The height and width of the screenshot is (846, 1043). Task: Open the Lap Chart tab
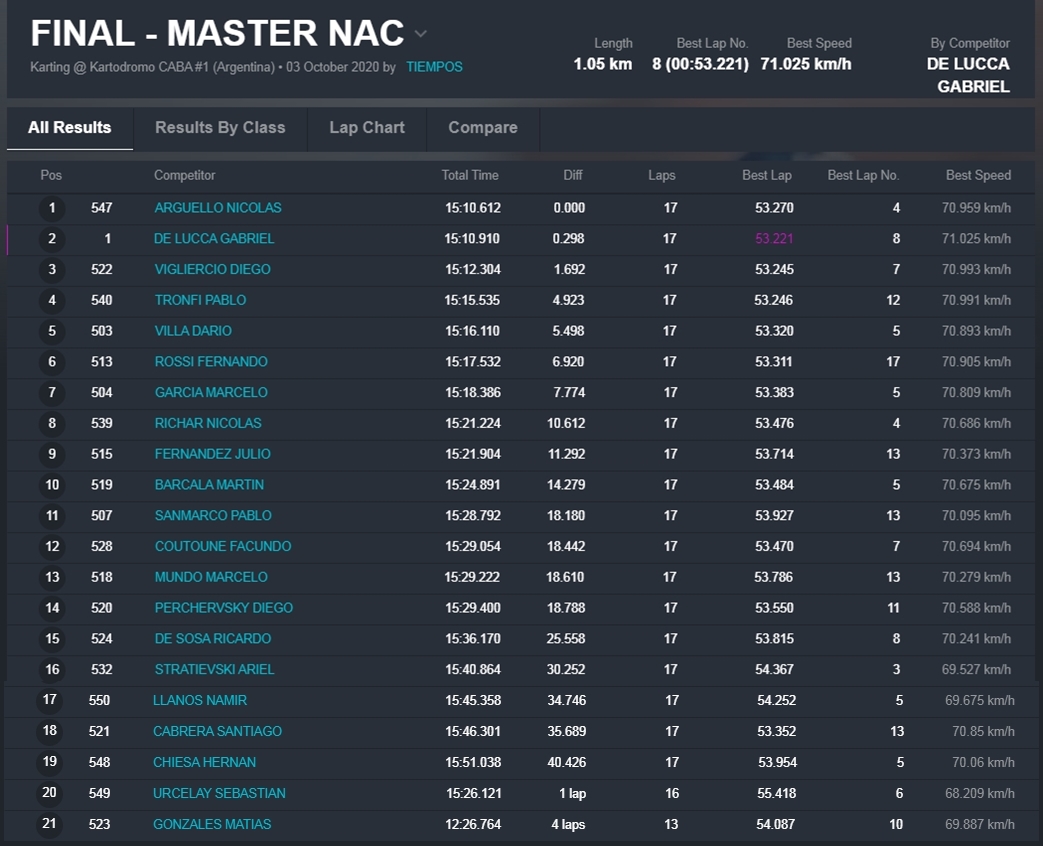(x=367, y=128)
